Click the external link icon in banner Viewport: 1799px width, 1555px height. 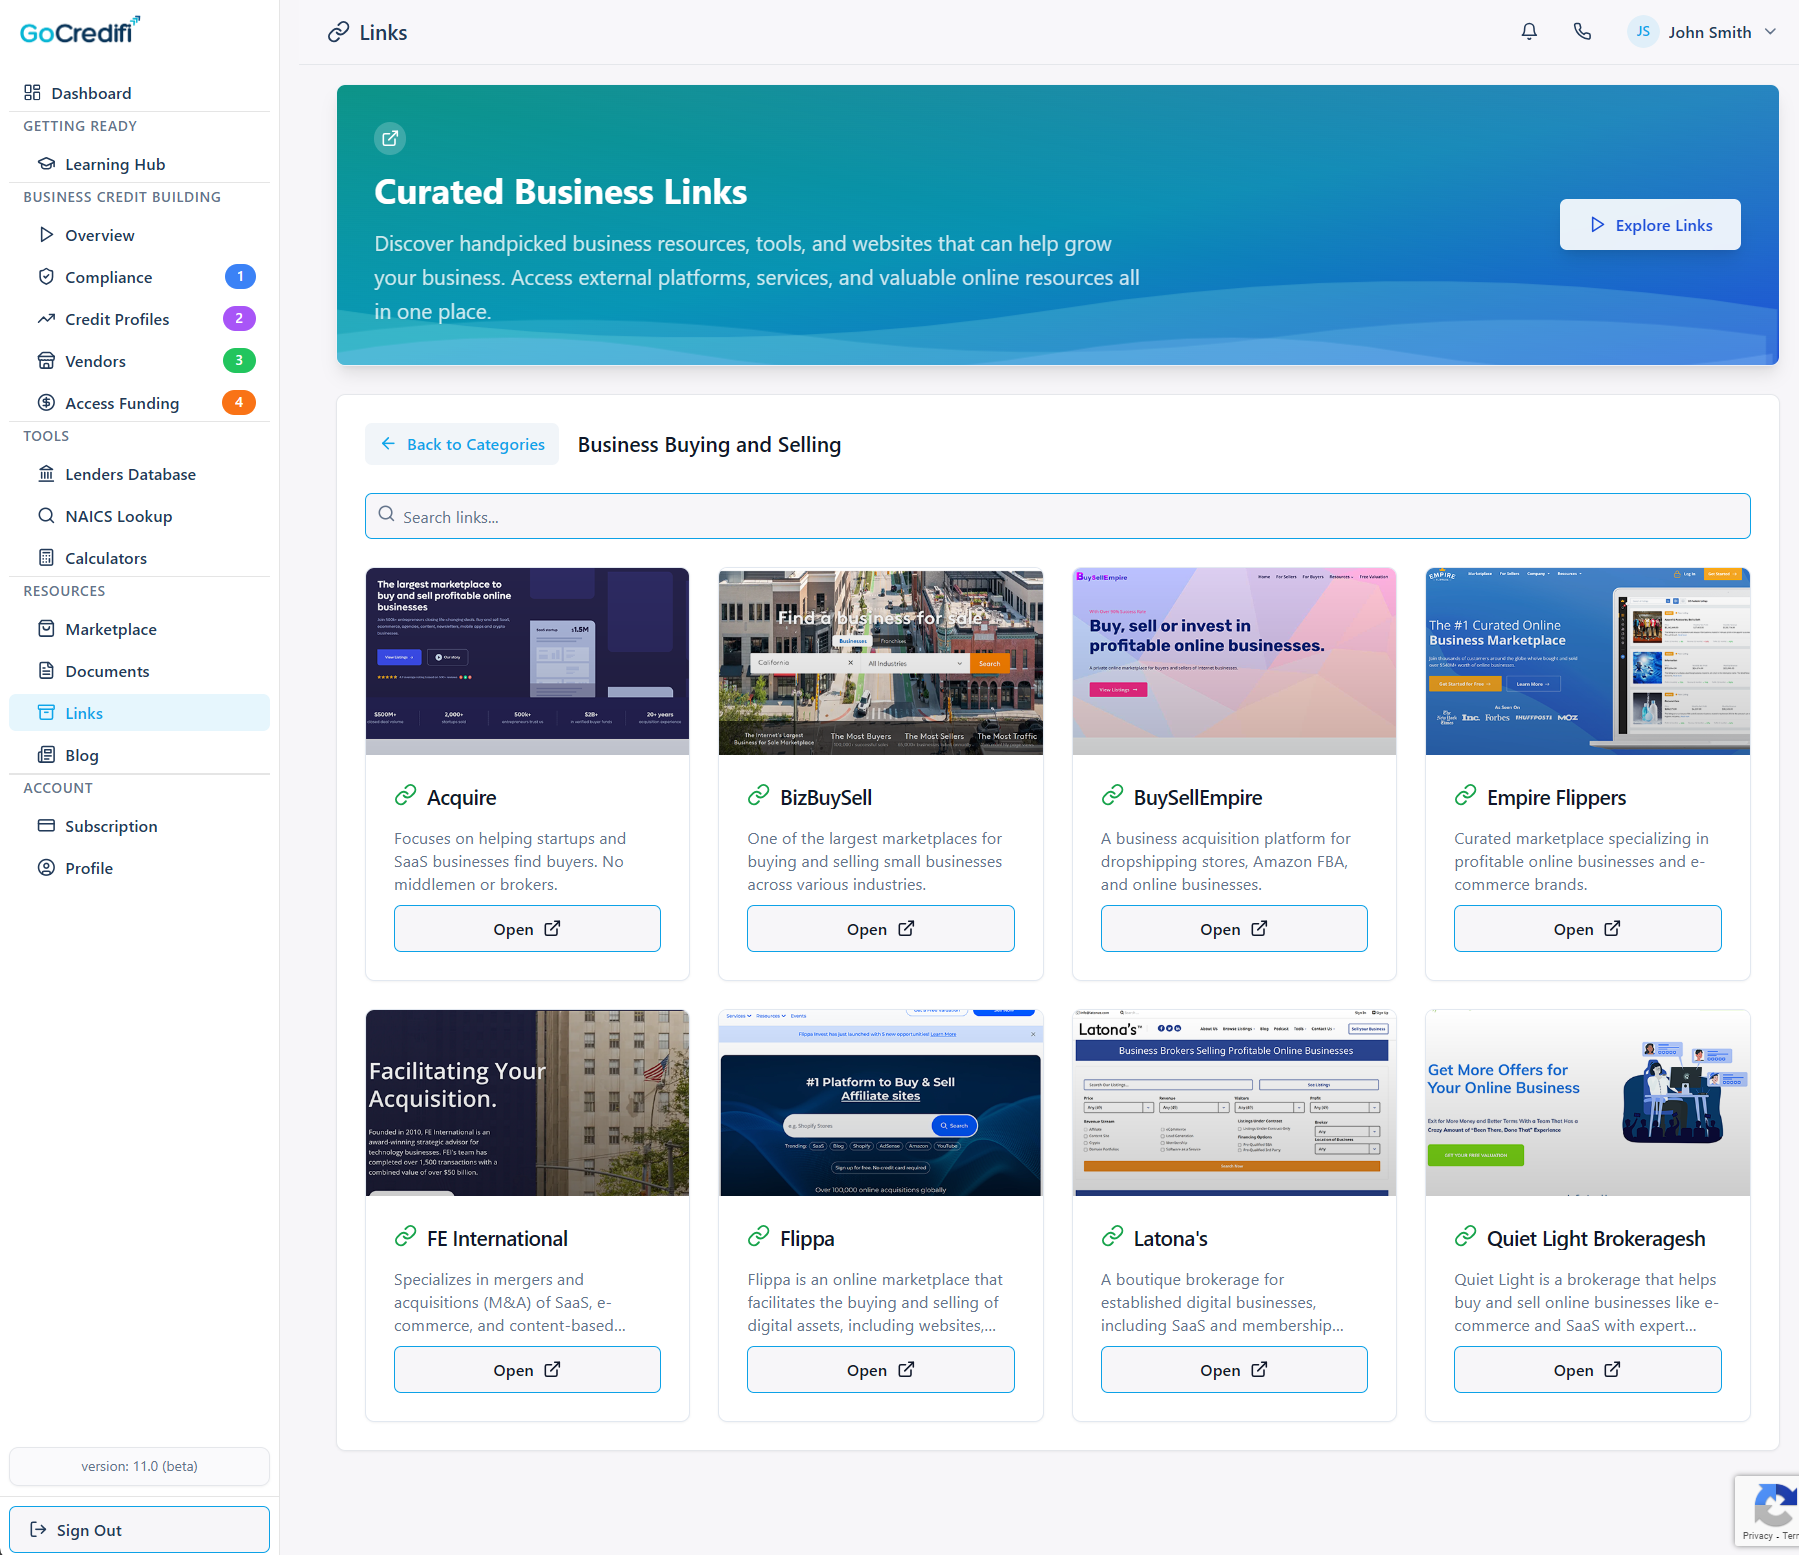click(x=390, y=139)
